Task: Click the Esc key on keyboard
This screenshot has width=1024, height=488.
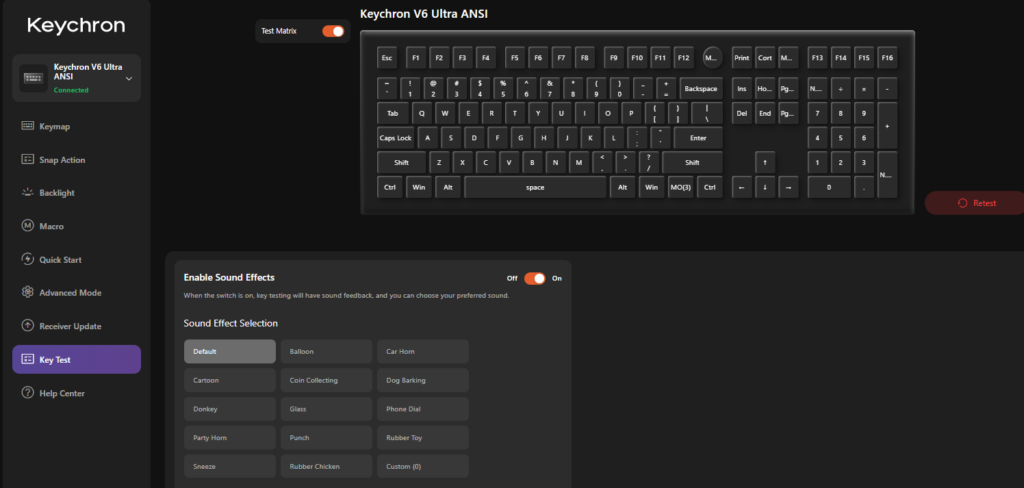Action: click(x=387, y=57)
